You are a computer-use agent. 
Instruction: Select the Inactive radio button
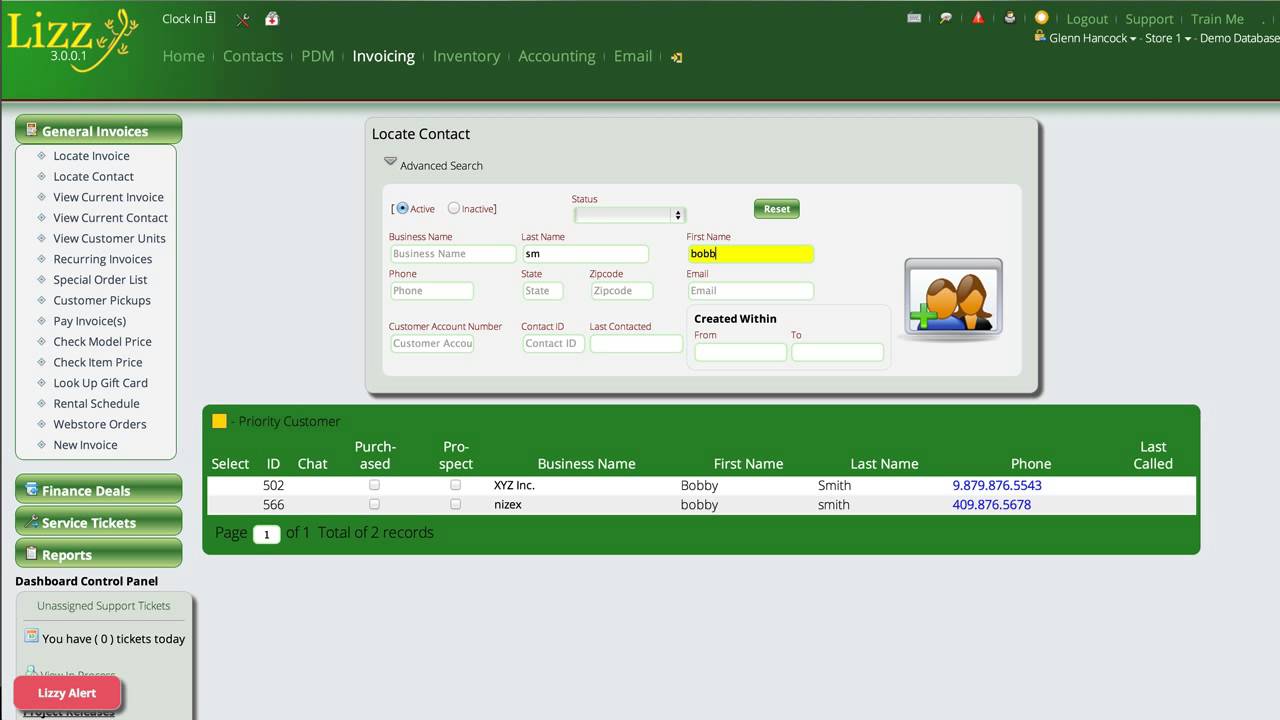point(453,208)
